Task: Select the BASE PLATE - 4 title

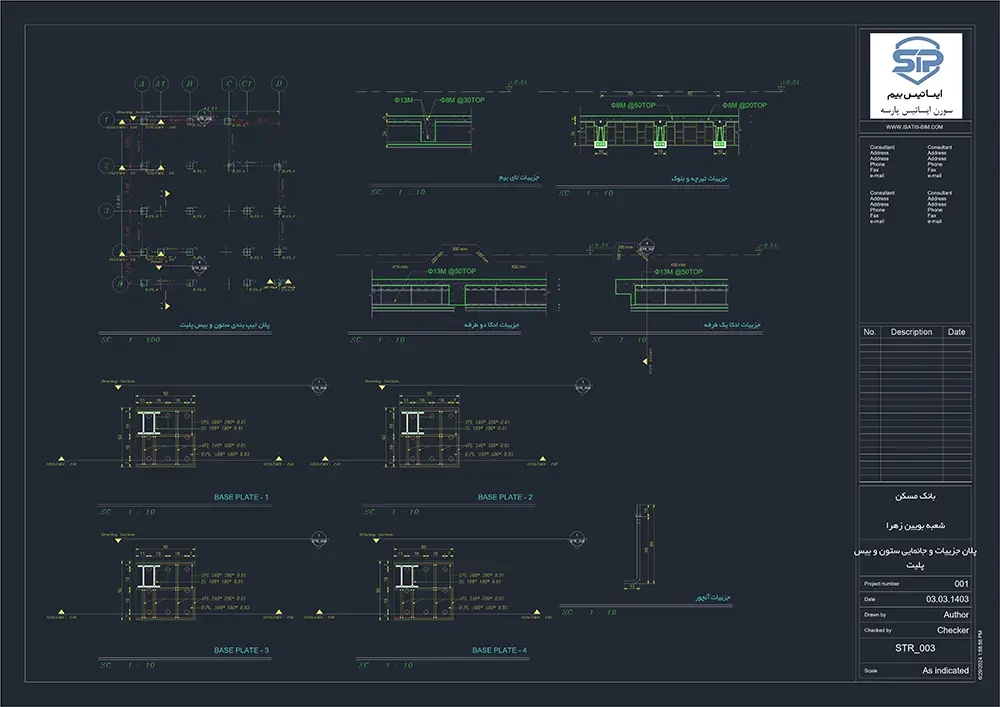Action: point(499,650)
